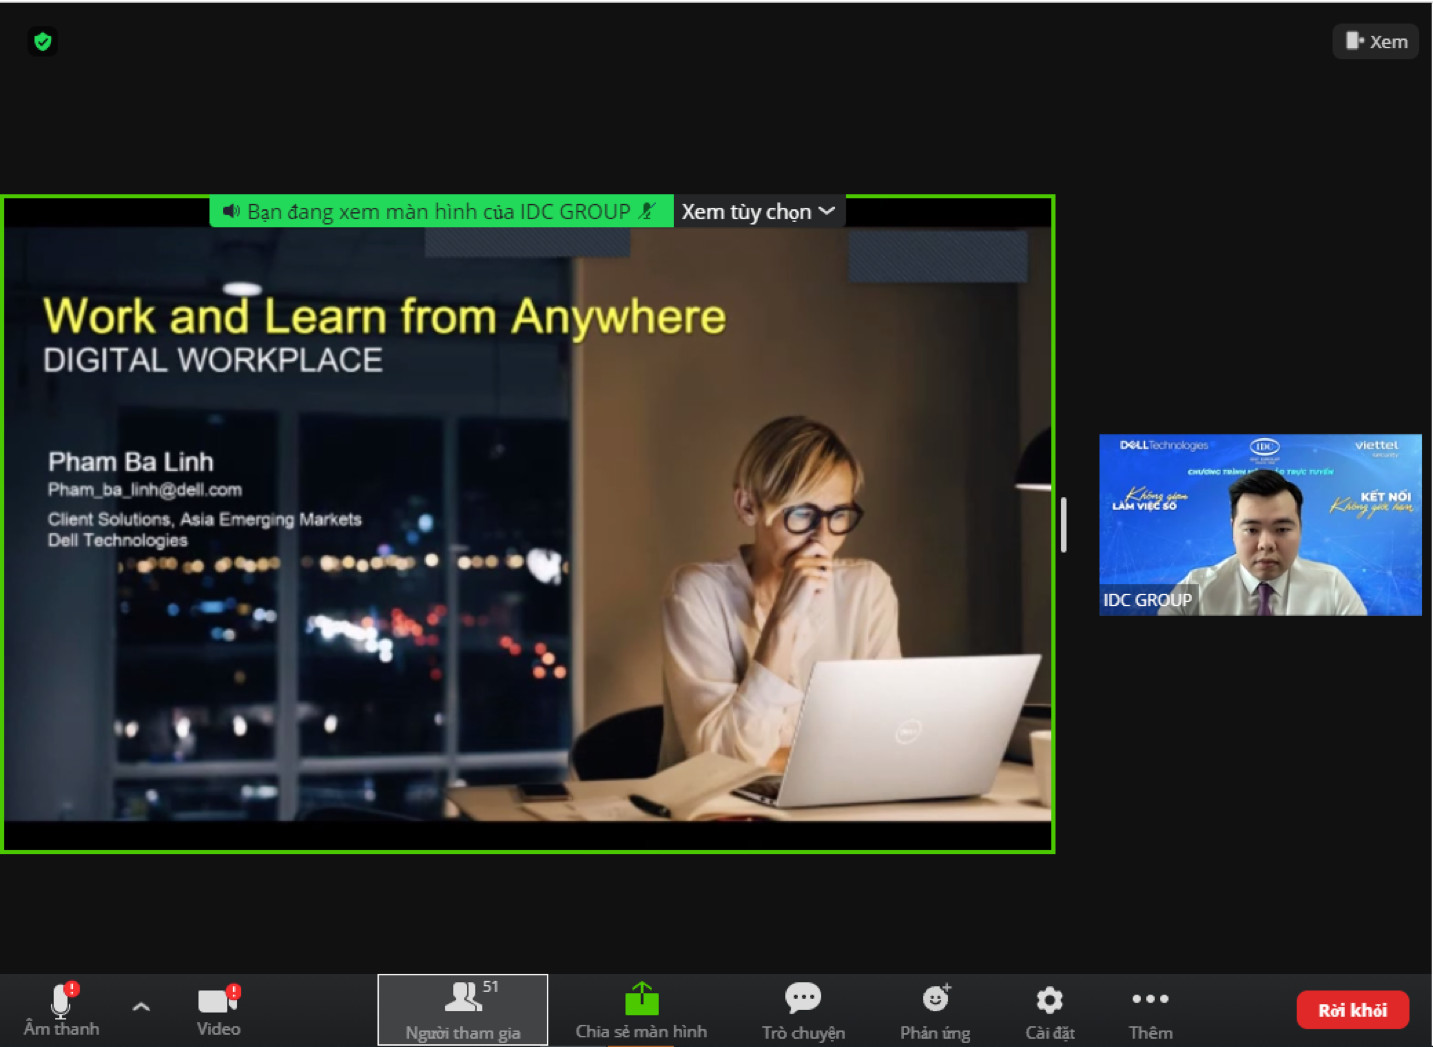Expand the audio options caret
This screenshot has height=1047, width=1433.
pyautogui.click(x=141, y=1006)
